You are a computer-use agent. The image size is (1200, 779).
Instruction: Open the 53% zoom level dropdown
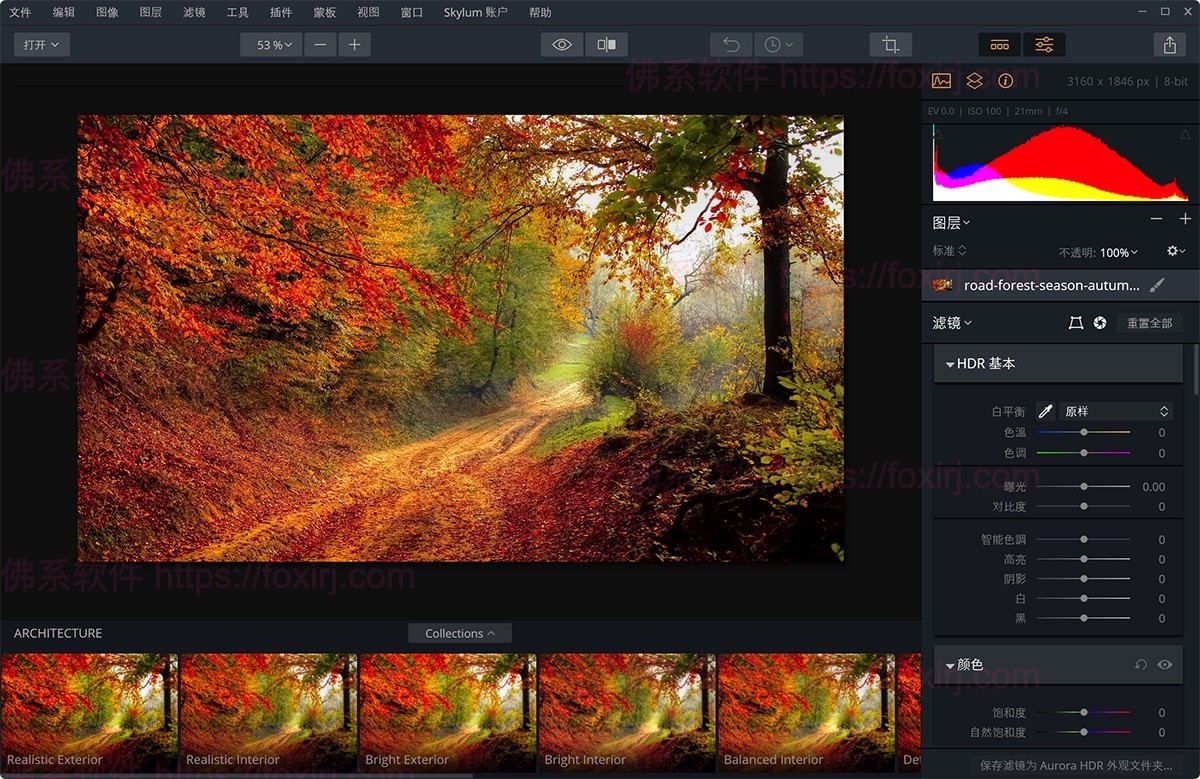tap(270, 44)
